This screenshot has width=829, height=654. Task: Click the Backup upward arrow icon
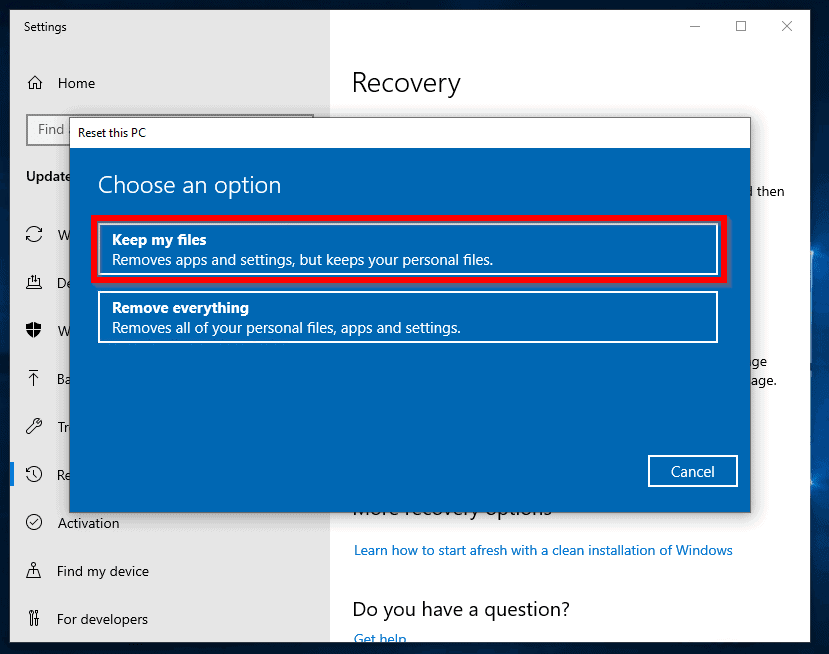click(34, 378)
